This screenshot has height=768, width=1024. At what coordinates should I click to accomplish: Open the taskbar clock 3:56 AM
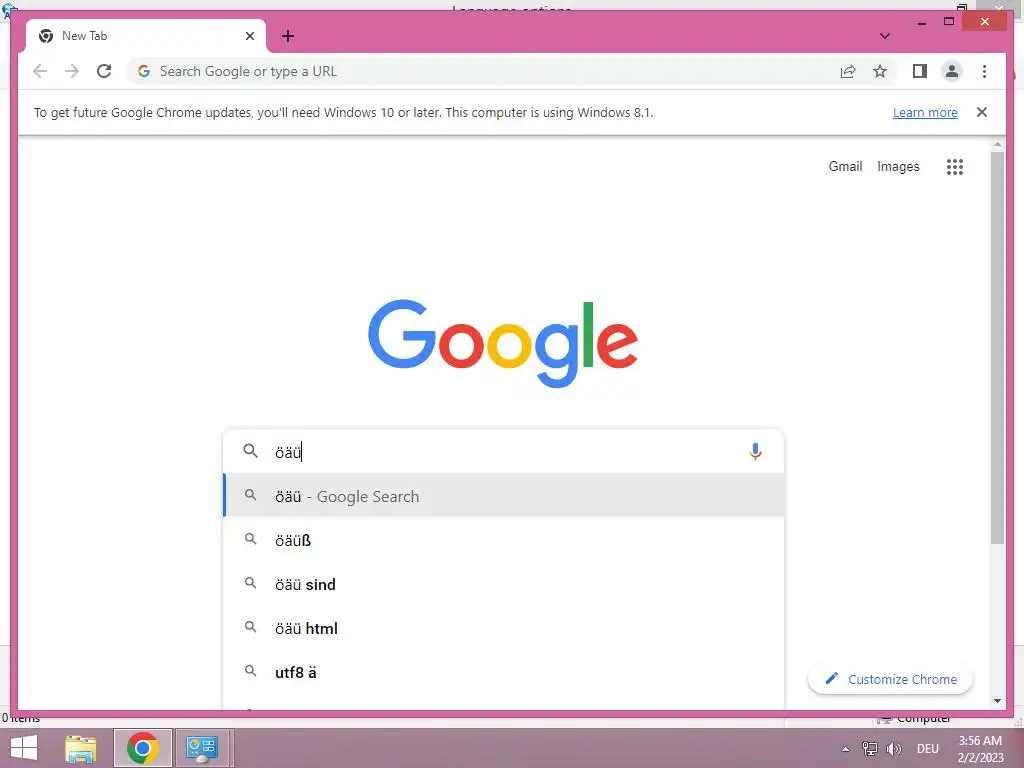tap(980, 748)
